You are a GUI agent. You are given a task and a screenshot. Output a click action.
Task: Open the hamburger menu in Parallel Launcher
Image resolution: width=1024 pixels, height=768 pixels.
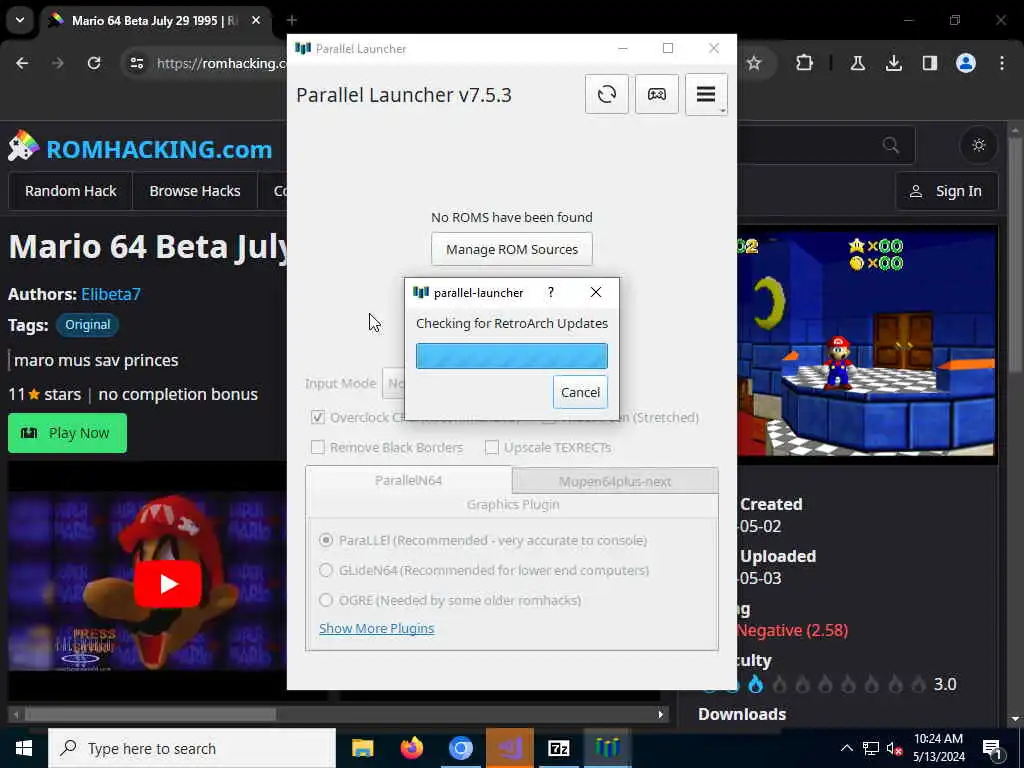pyautogui.click(x=706, y=95)
